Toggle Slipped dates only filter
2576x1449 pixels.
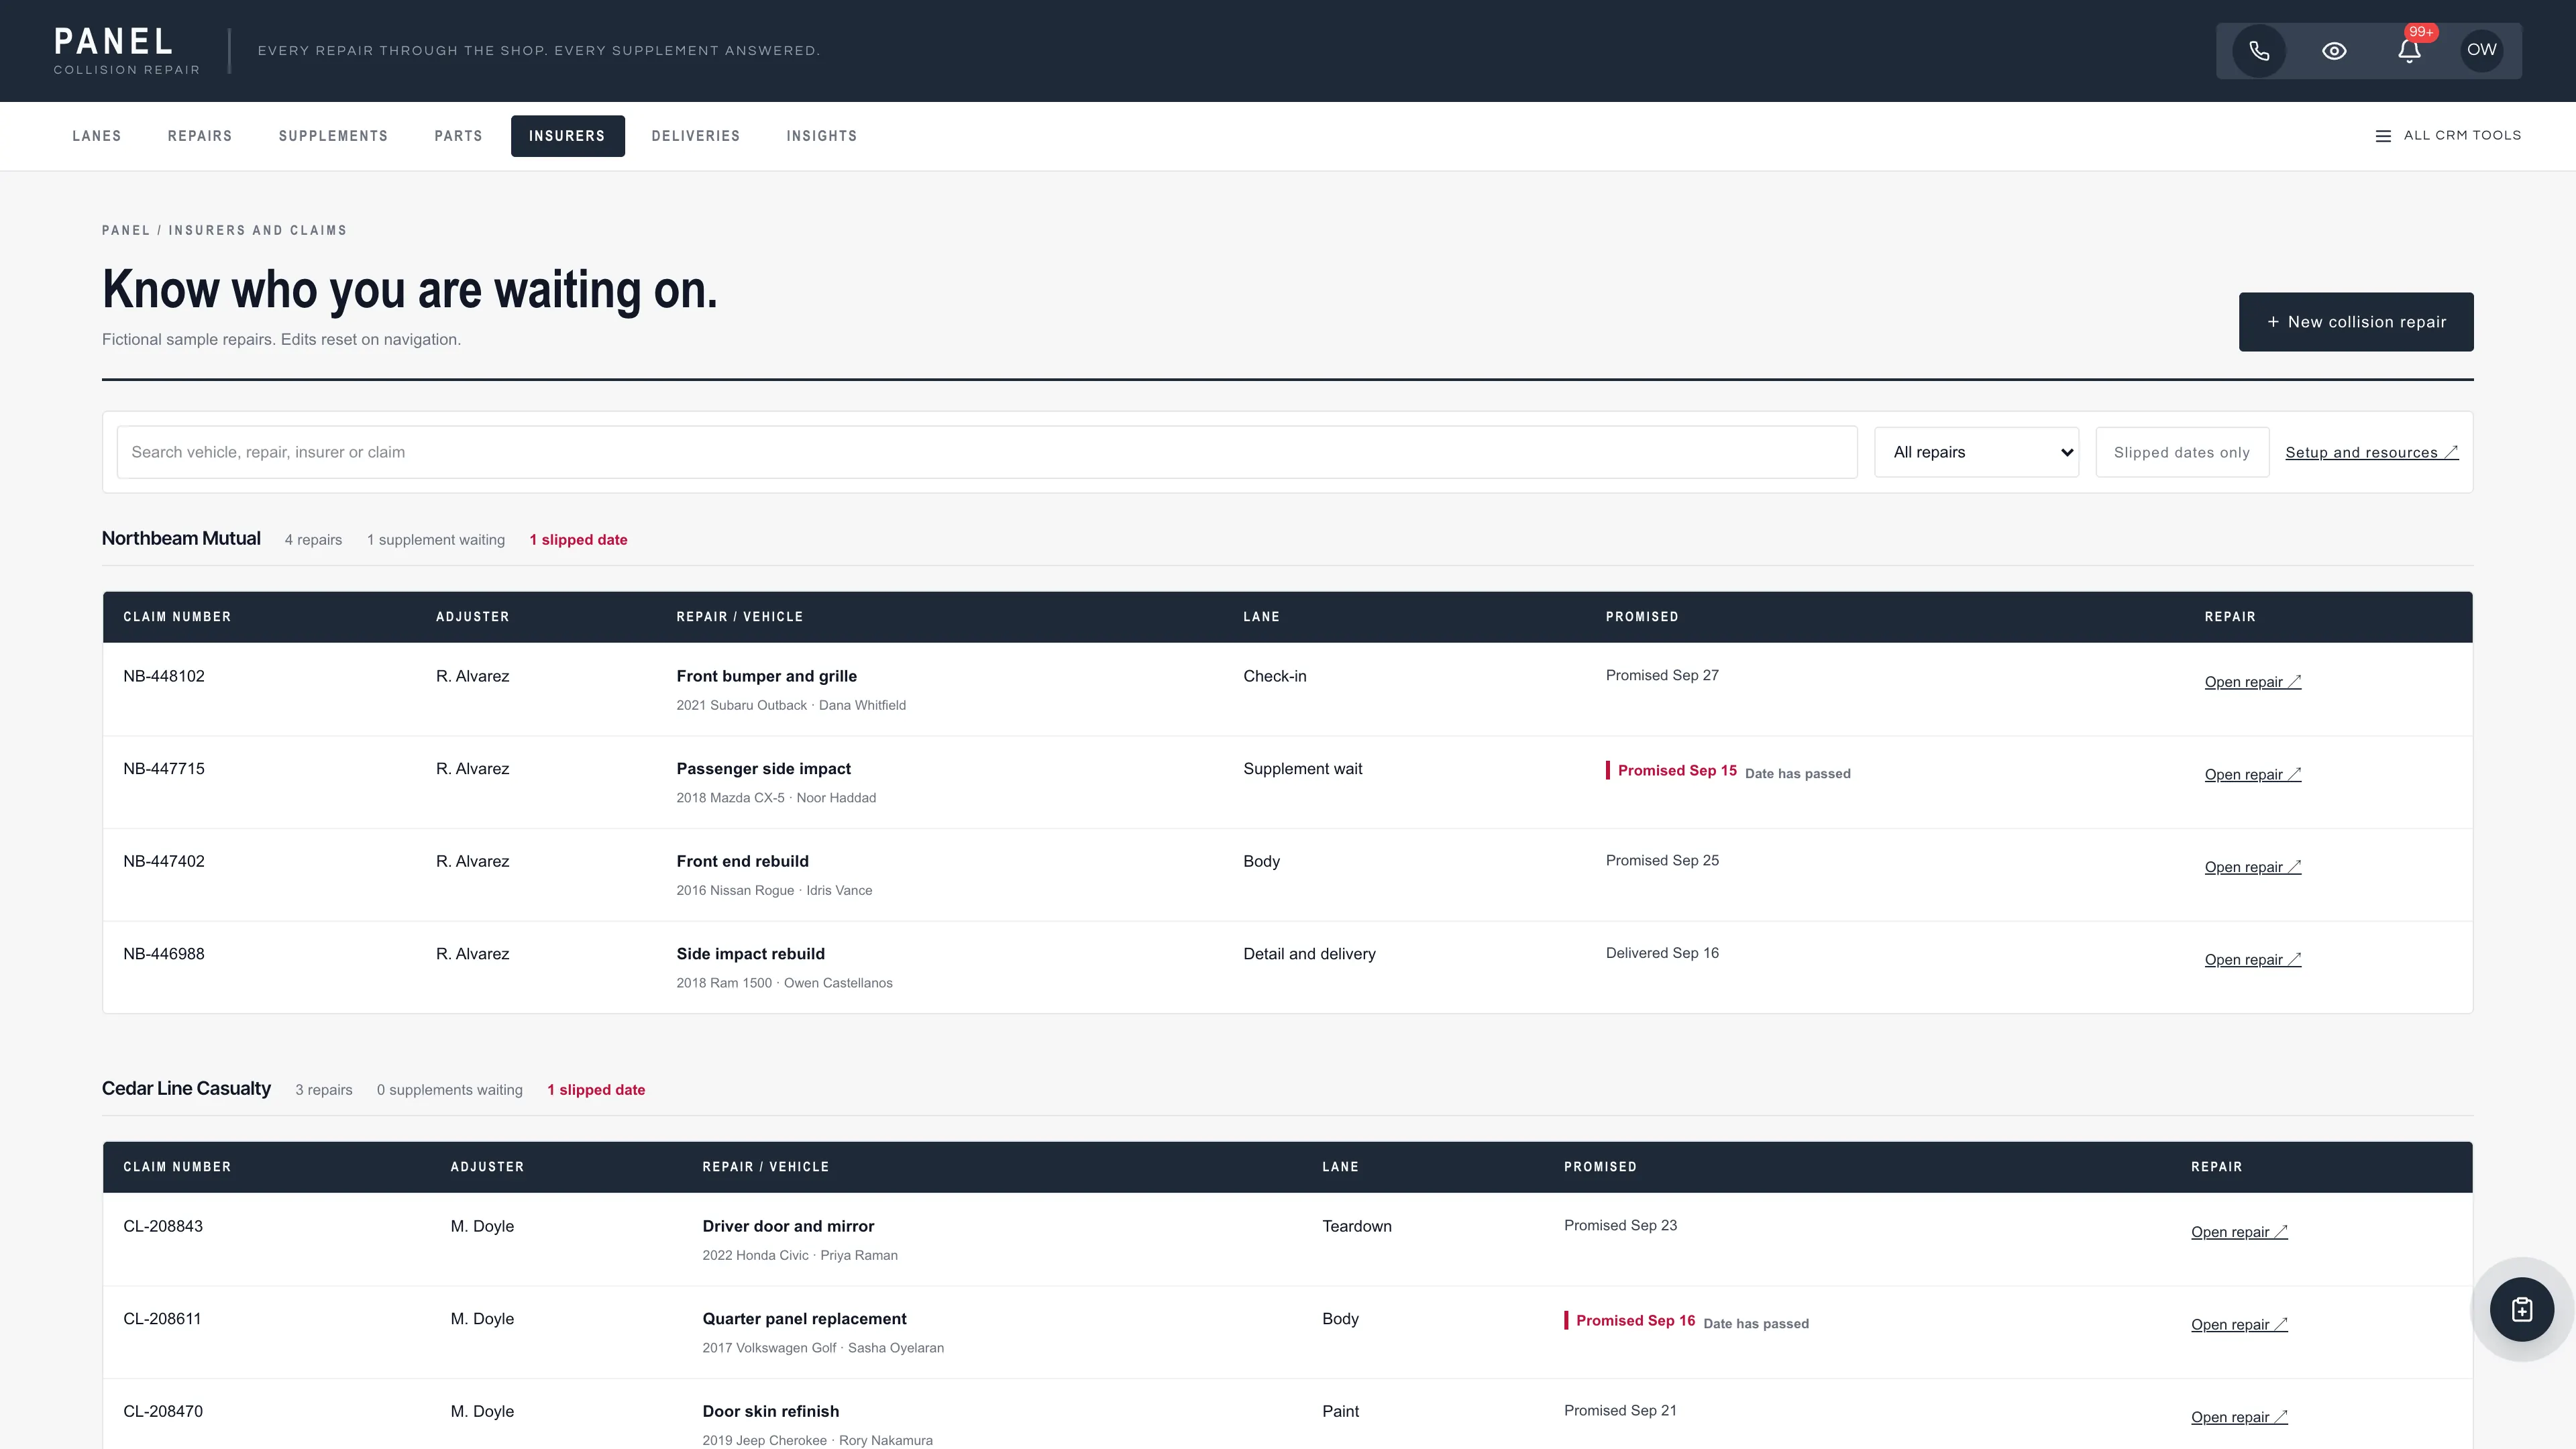[x=2182, y=452]
